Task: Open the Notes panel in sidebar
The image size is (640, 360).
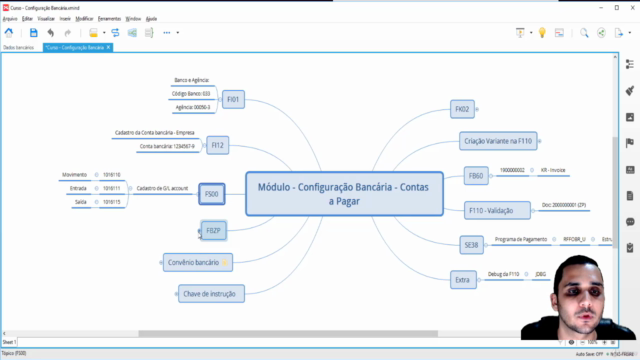Action: [630, 196]
